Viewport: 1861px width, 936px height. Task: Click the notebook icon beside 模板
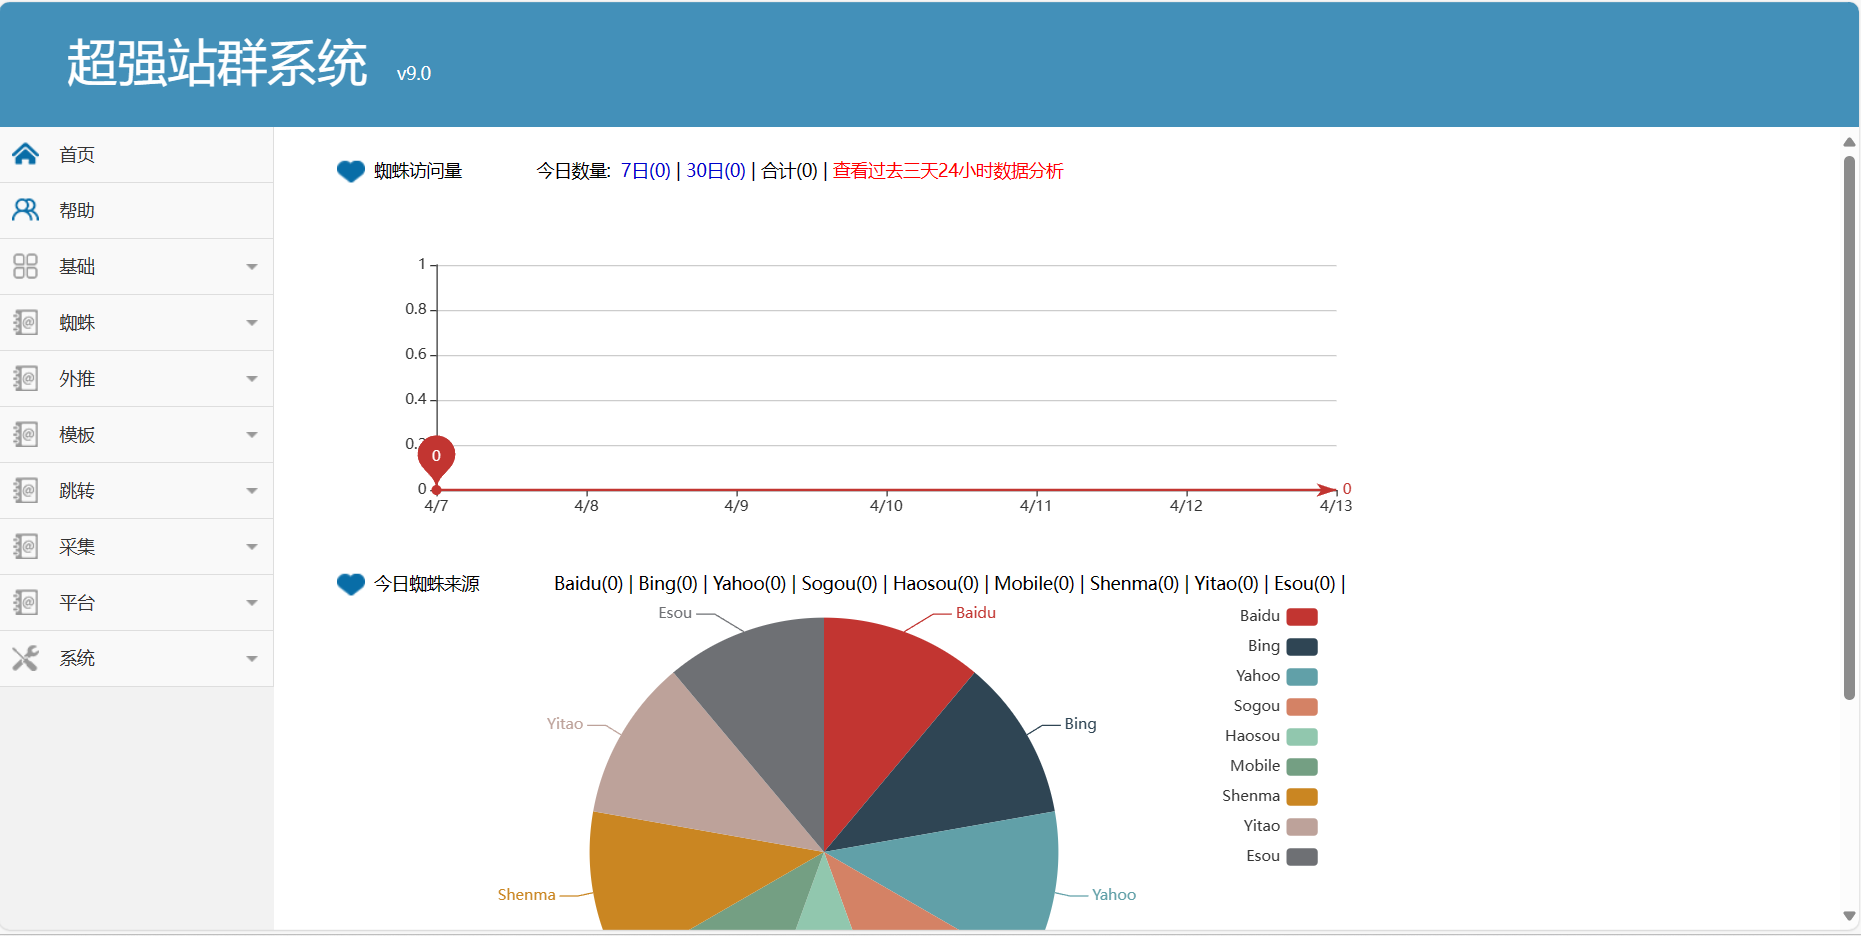pos(25,434)
